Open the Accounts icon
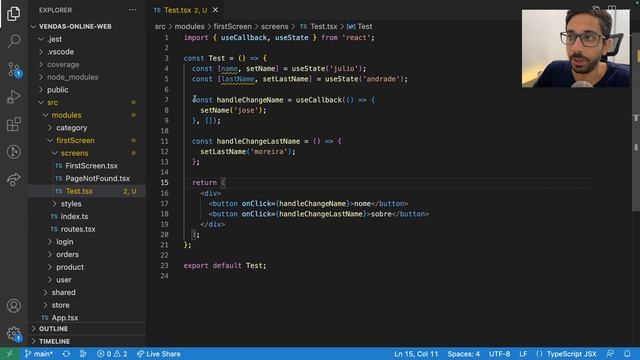The height and width of the screenshot is (360, 640). click(x=13, y=306)
